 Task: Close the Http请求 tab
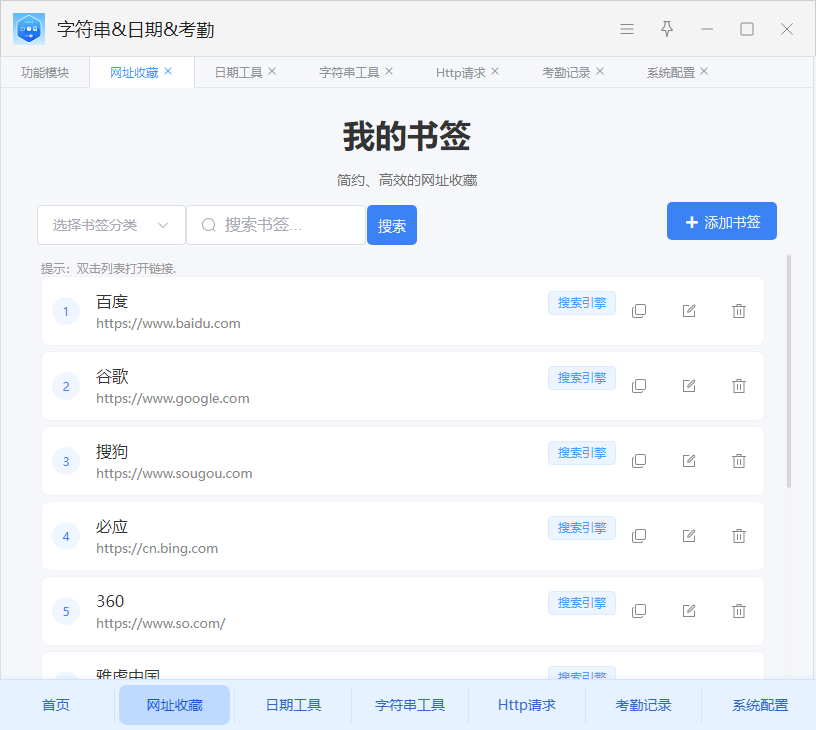point(495,71)
